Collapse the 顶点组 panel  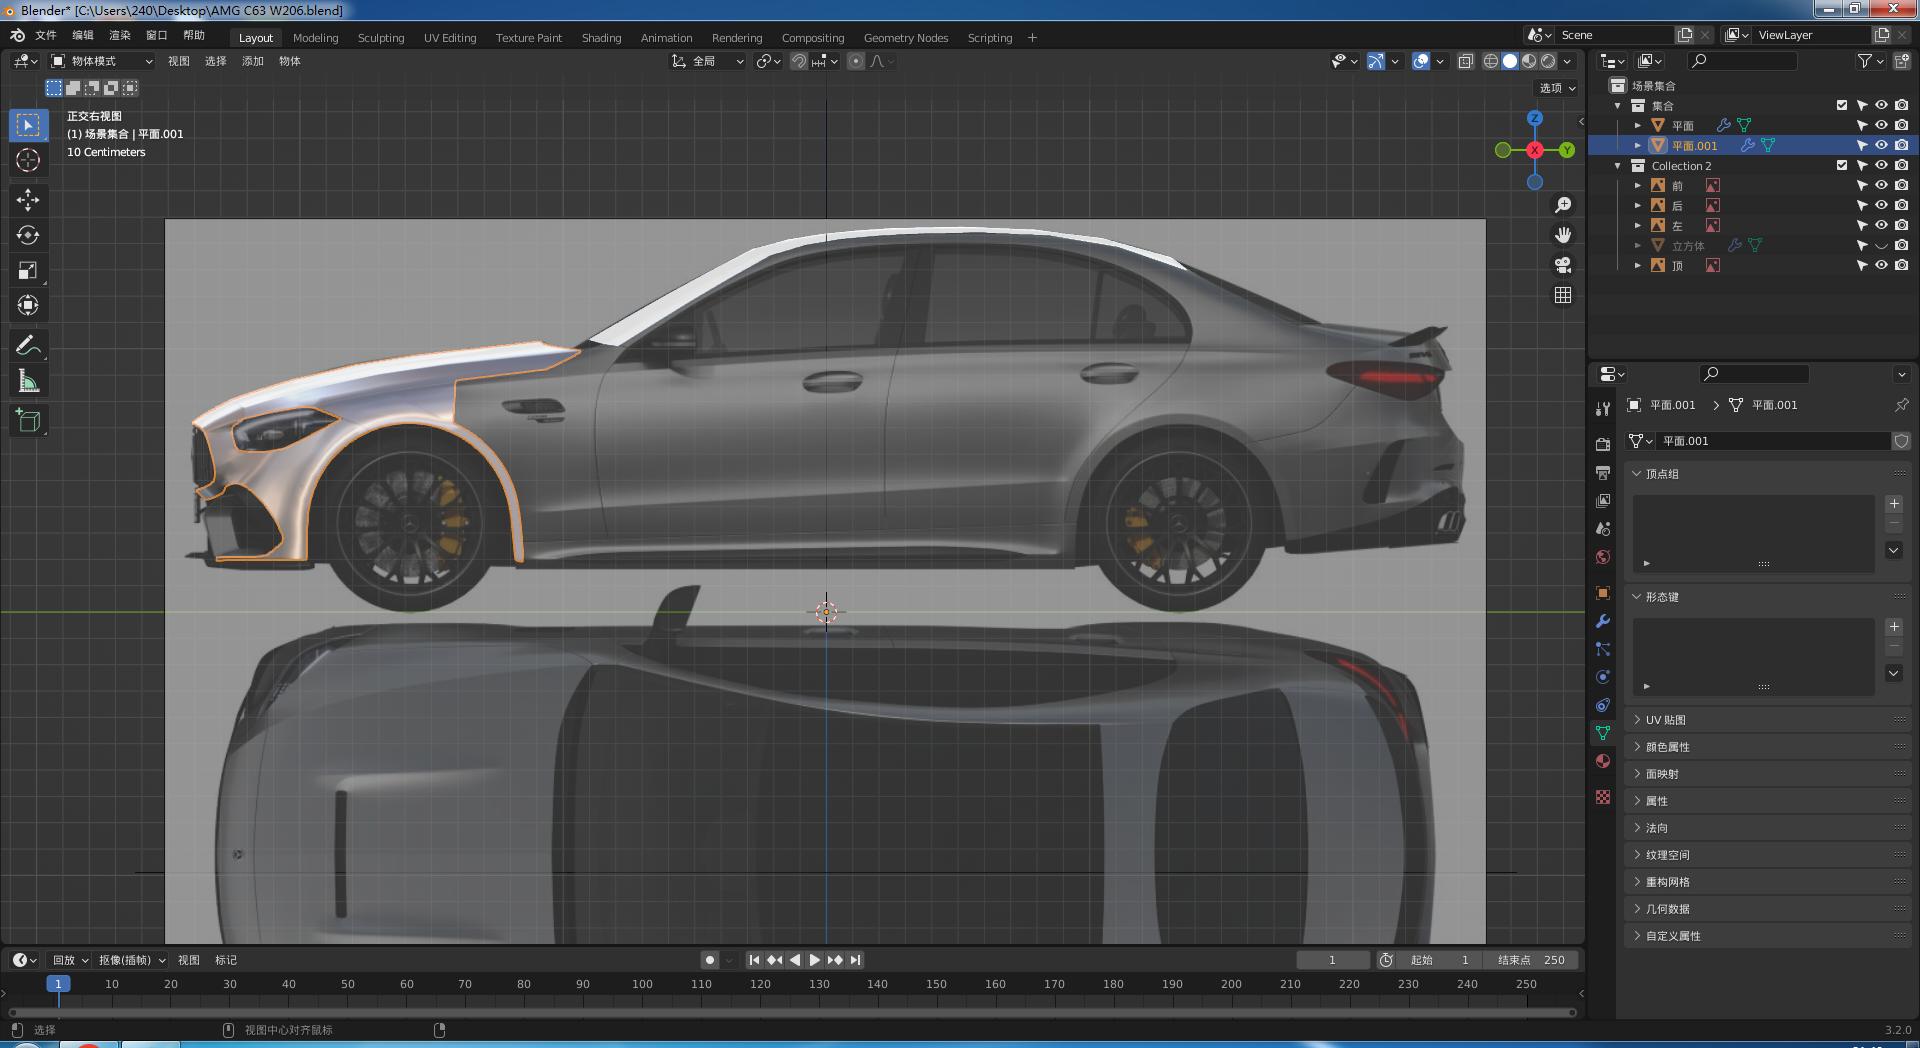tap(1637, 474)
